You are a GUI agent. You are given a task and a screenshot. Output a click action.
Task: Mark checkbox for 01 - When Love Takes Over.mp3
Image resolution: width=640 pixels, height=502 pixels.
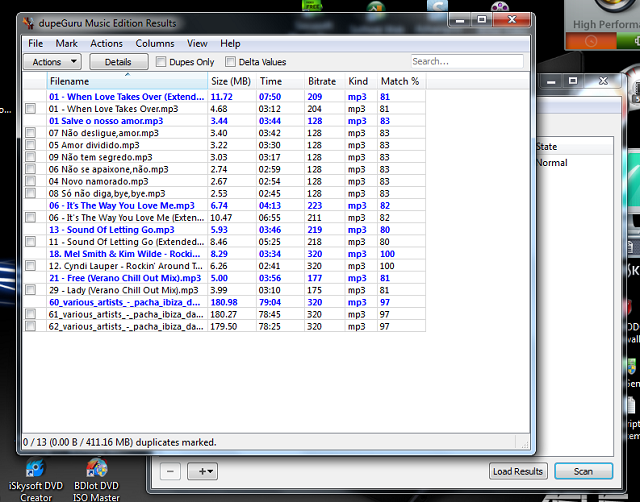point(31,109)
